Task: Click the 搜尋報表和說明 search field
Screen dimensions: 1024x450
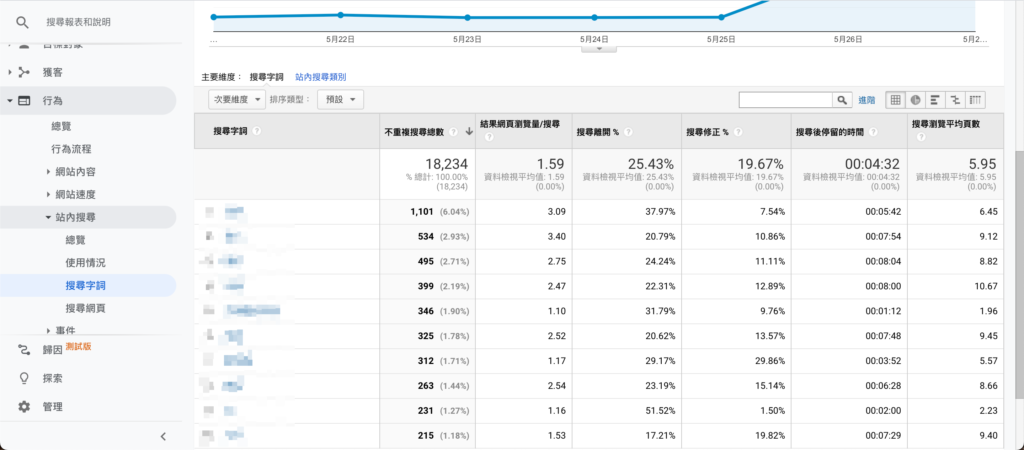Action: pyautogui.click(x=78, y=22)
